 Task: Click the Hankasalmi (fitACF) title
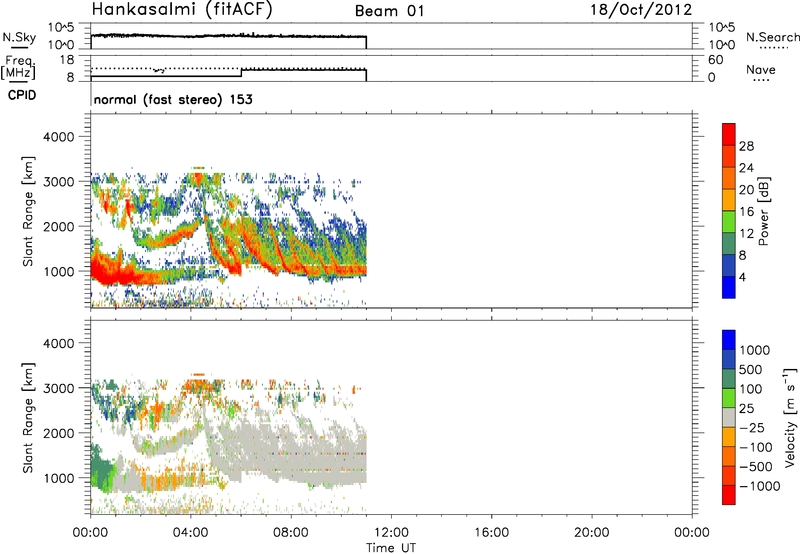coord(182,10)
